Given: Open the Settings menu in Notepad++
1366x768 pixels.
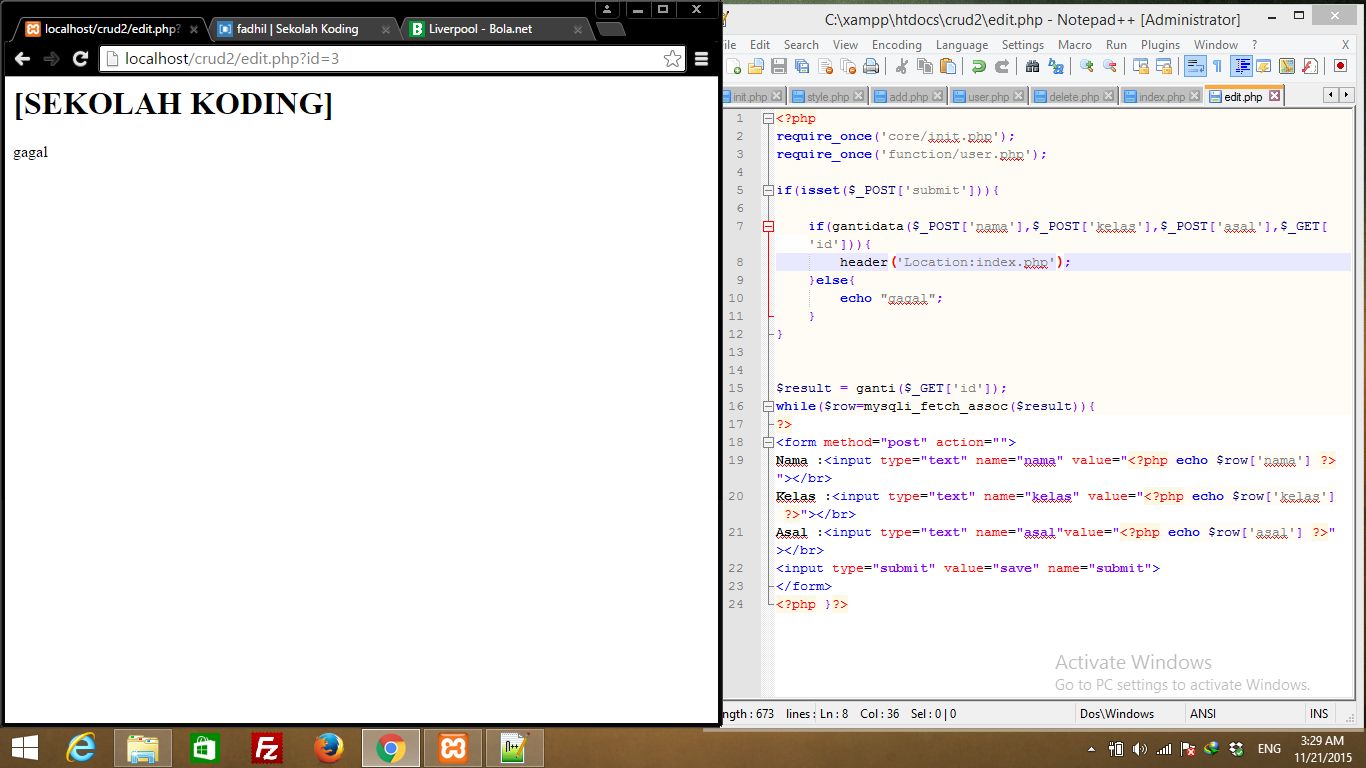Looking at the screenshot, I should click(x=1022, y=45).
